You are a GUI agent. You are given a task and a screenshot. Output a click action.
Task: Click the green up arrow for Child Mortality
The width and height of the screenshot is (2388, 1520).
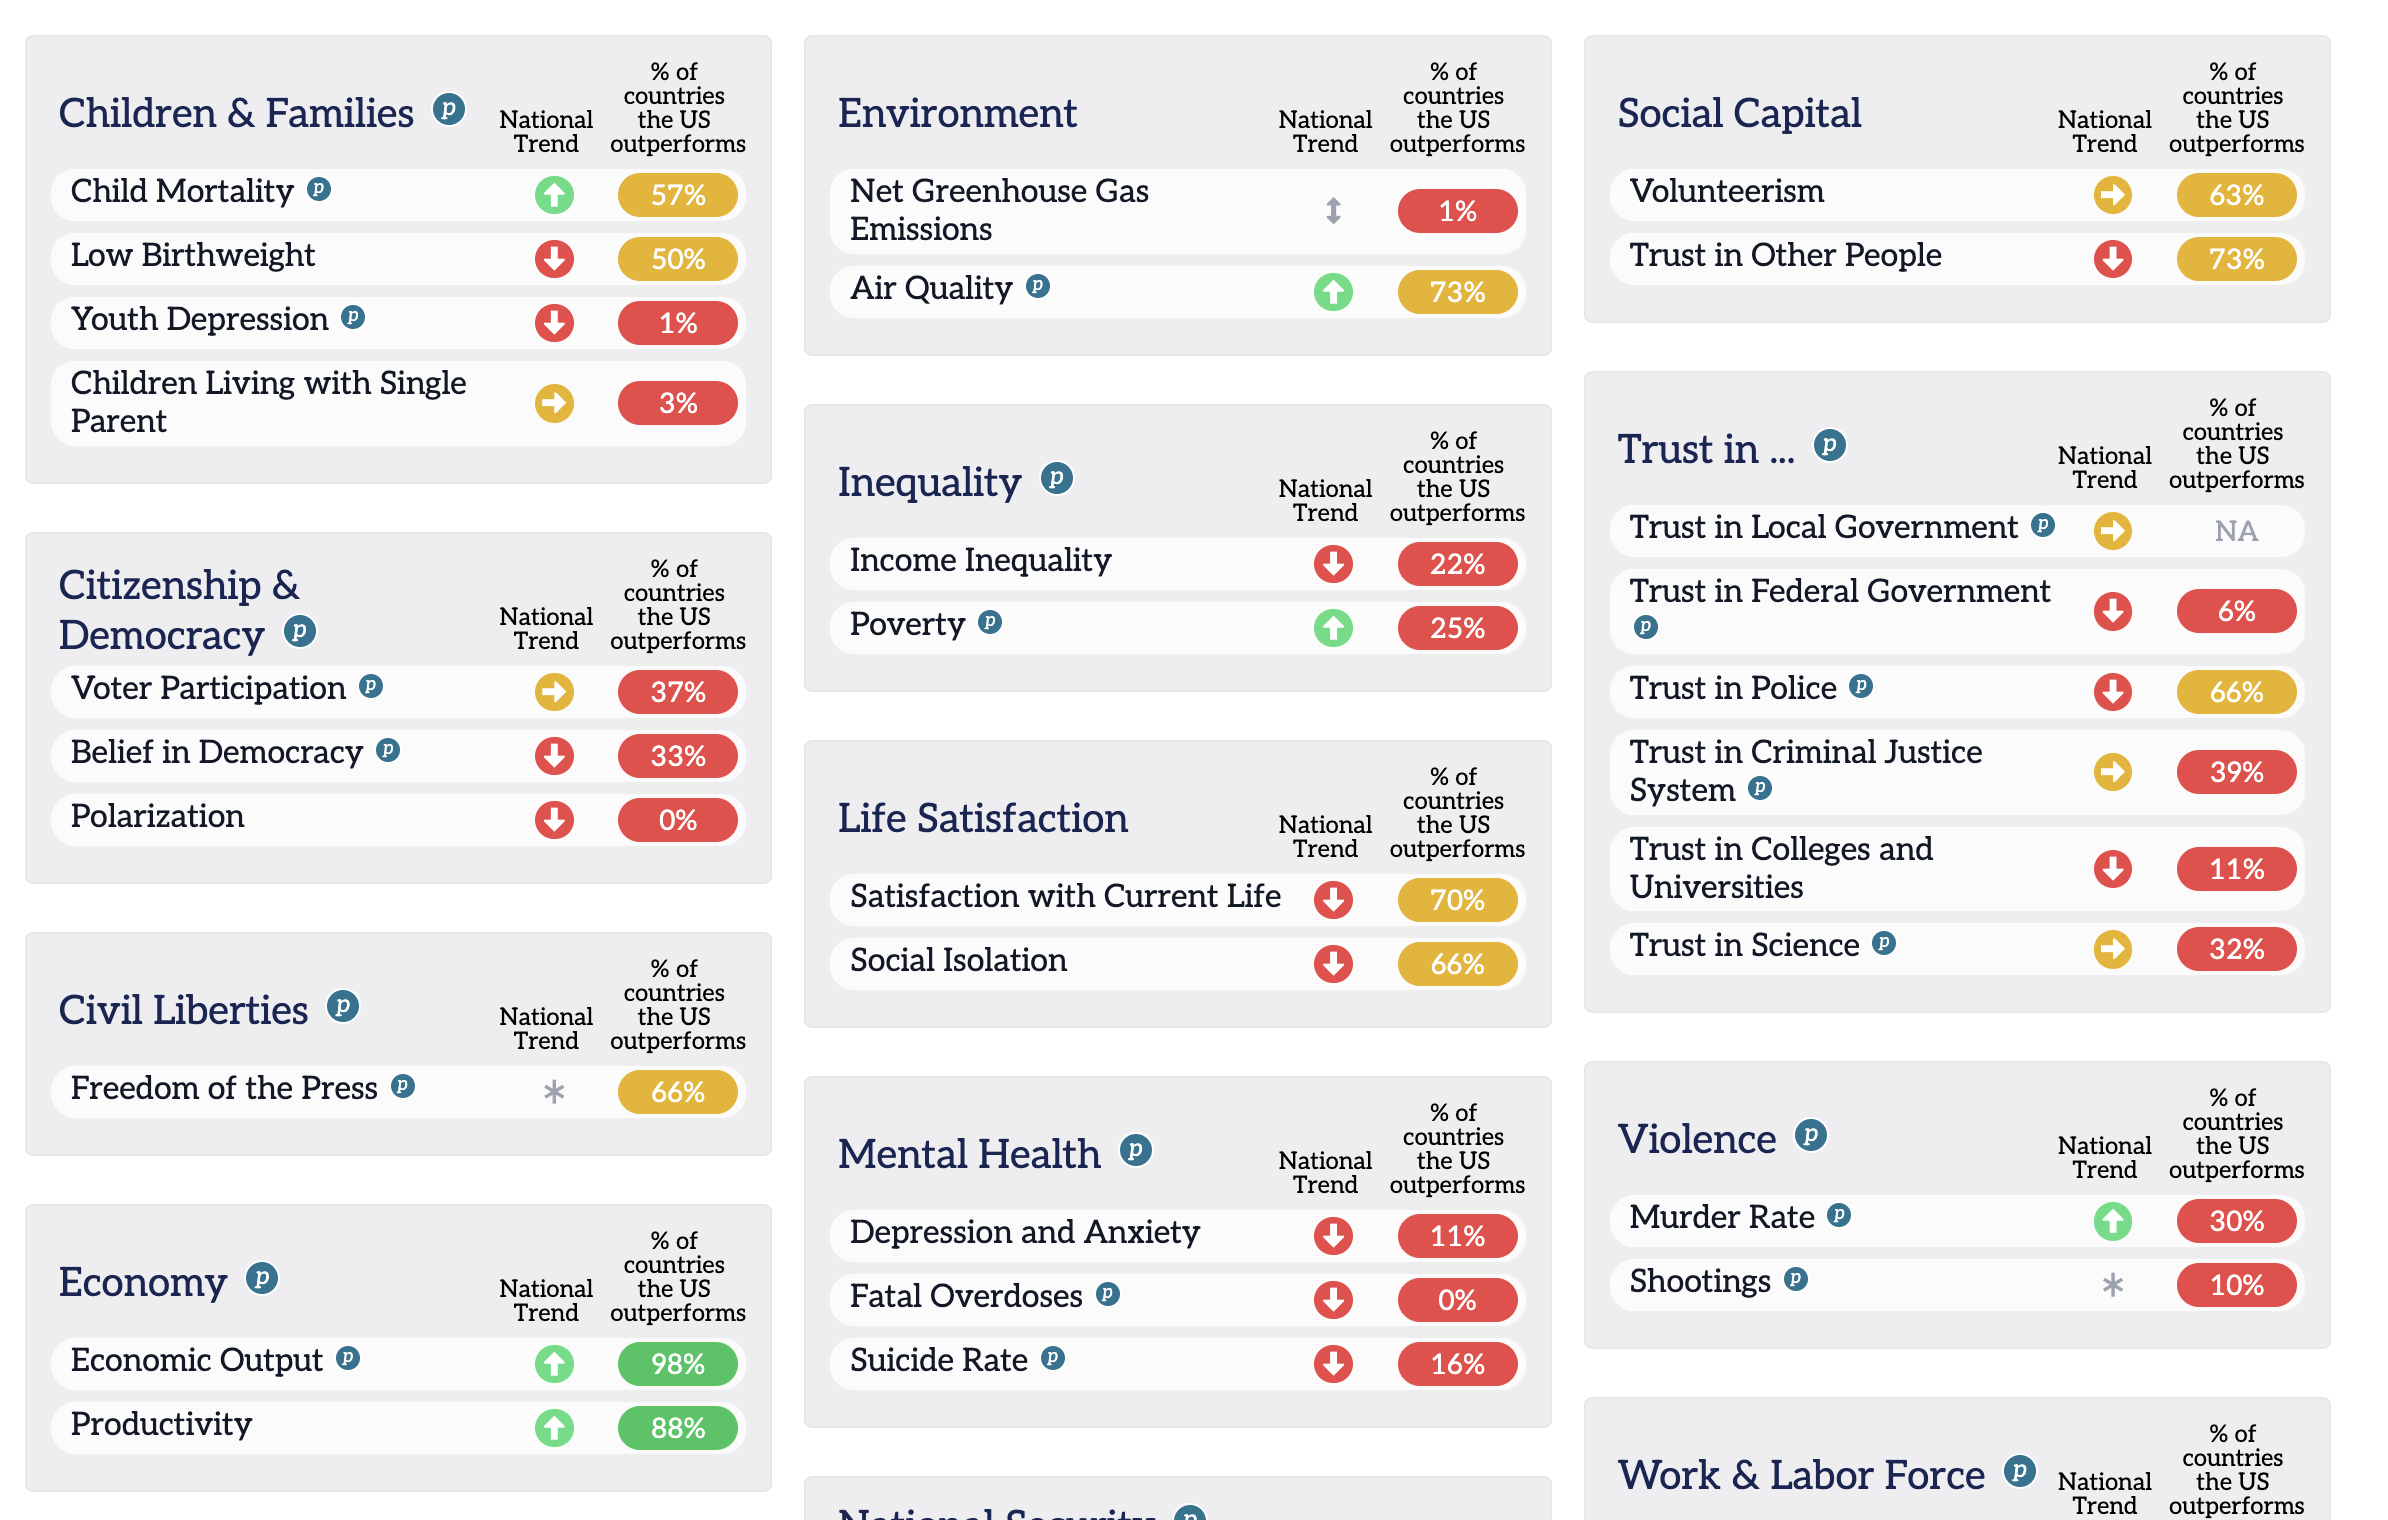click(x=554, y=195)
